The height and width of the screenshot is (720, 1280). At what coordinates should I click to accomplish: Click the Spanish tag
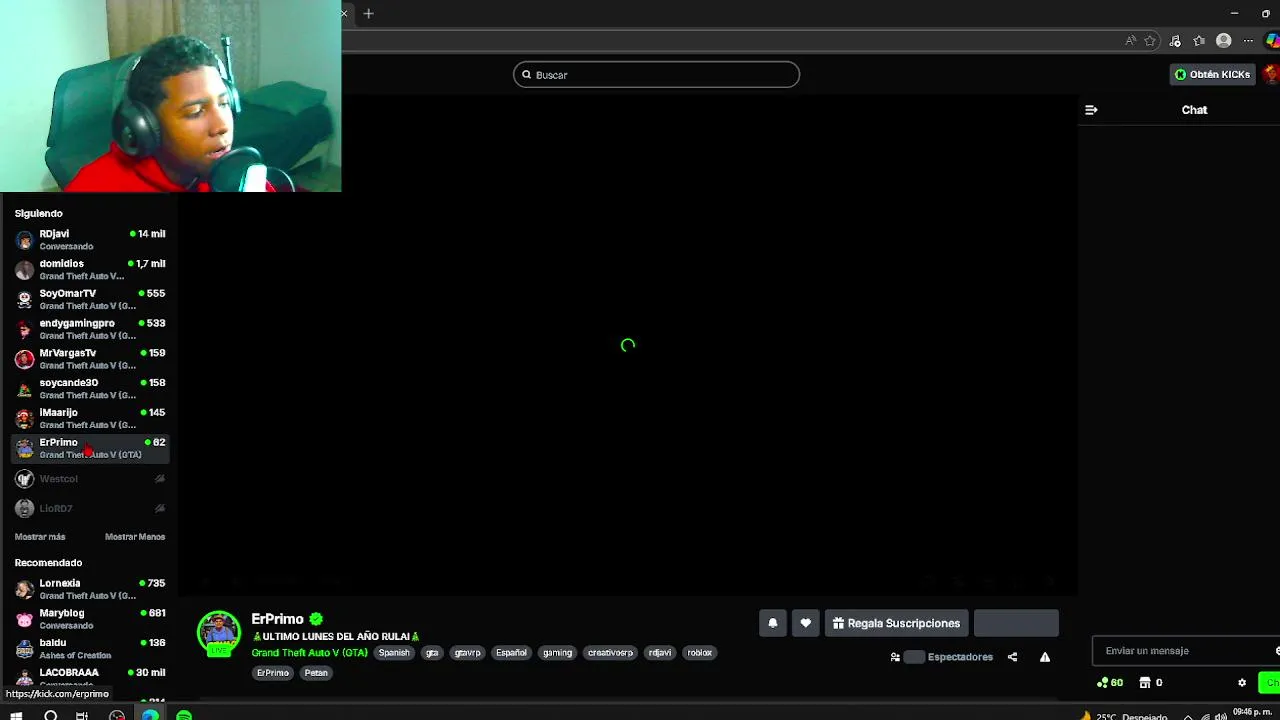(x=394, y=653)
